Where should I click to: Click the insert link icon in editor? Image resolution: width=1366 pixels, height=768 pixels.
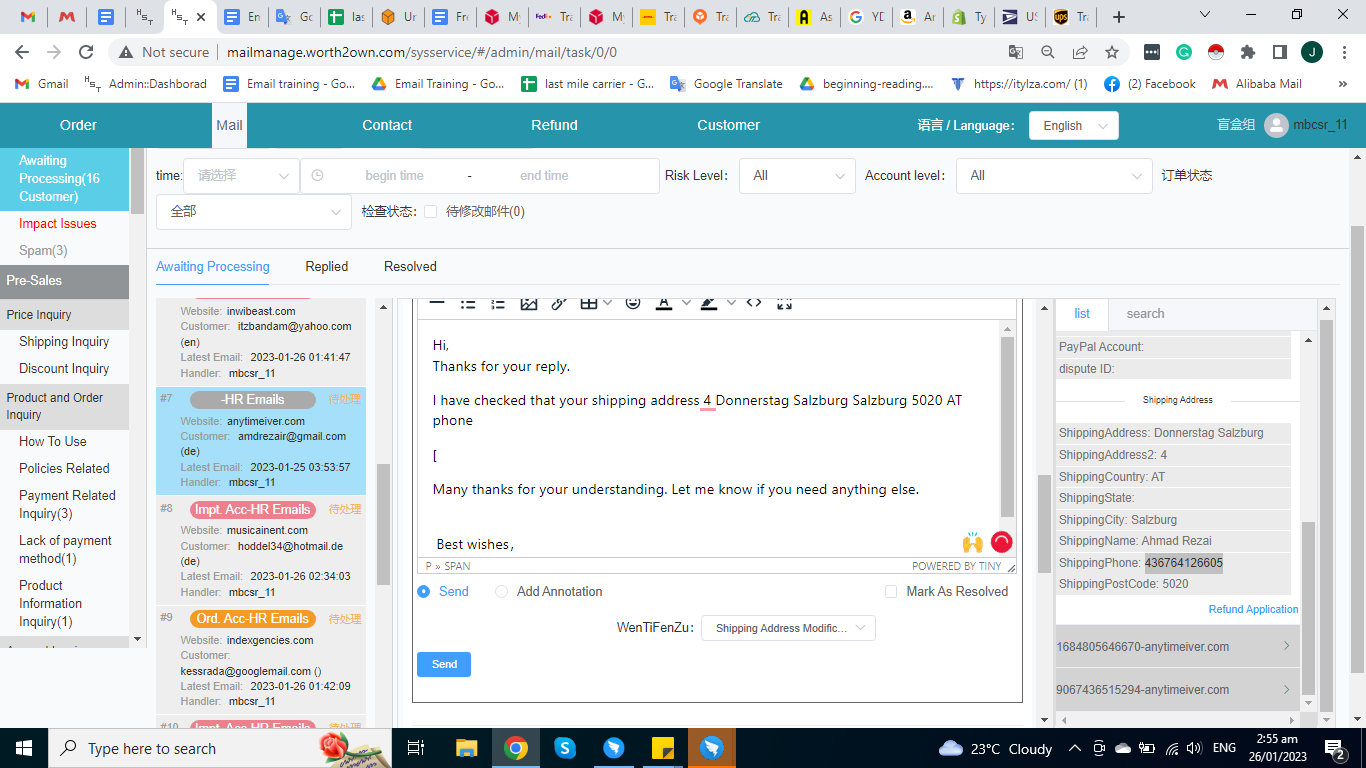click(x=559, y=303)
